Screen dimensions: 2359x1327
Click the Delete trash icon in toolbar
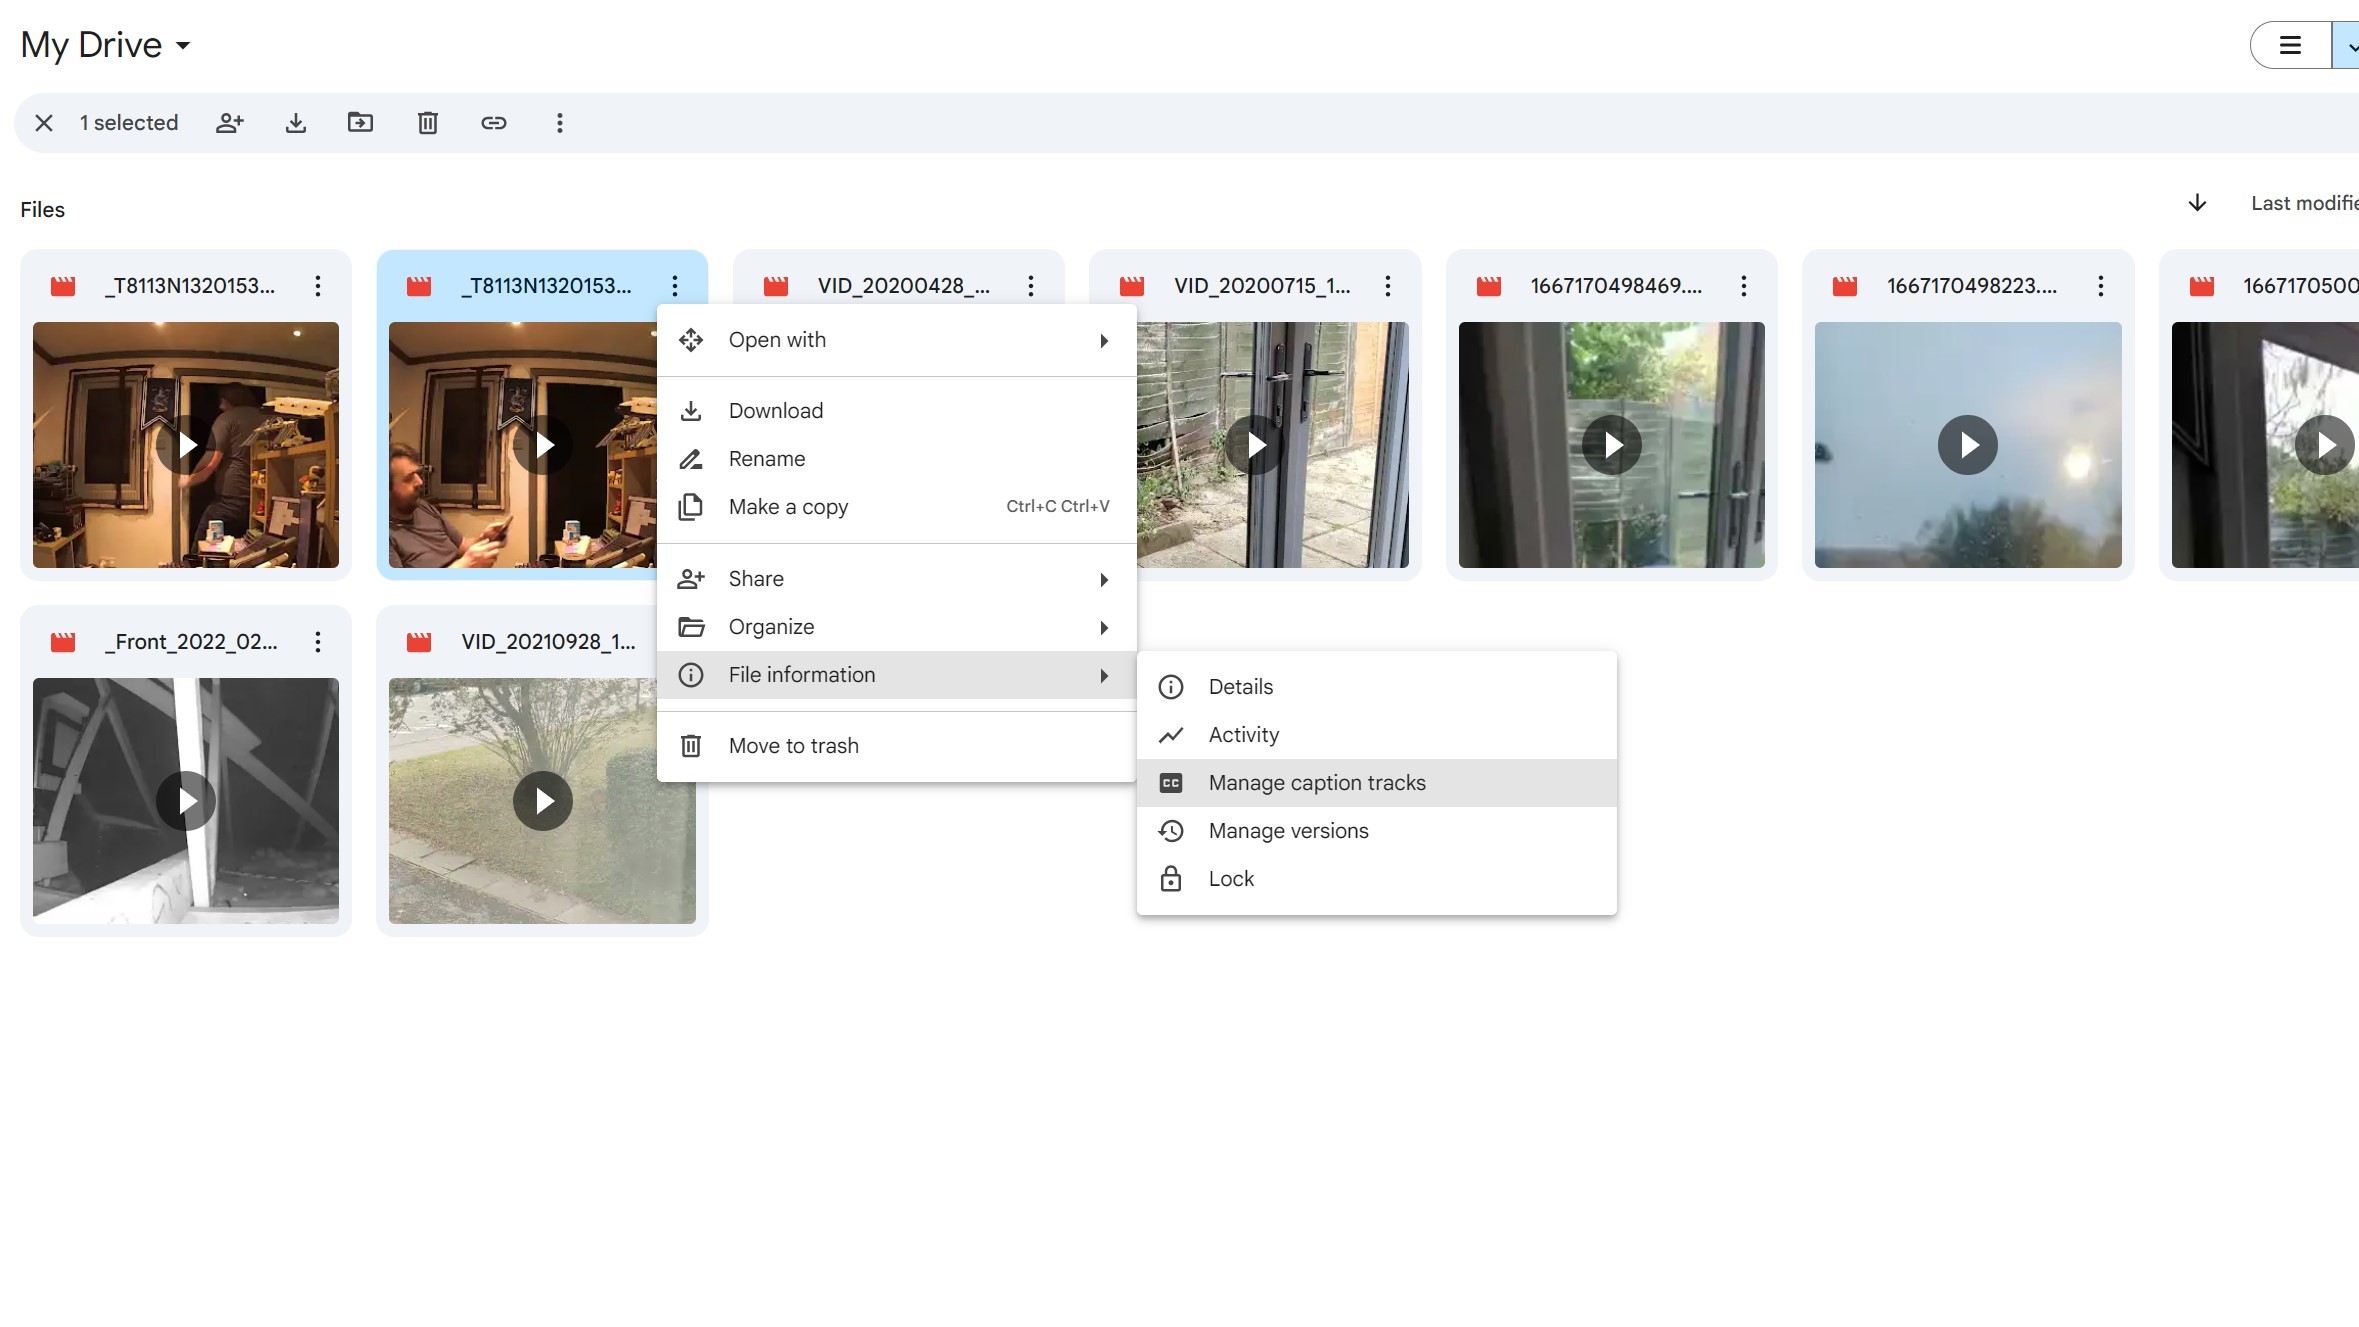[x=426, y=123]
